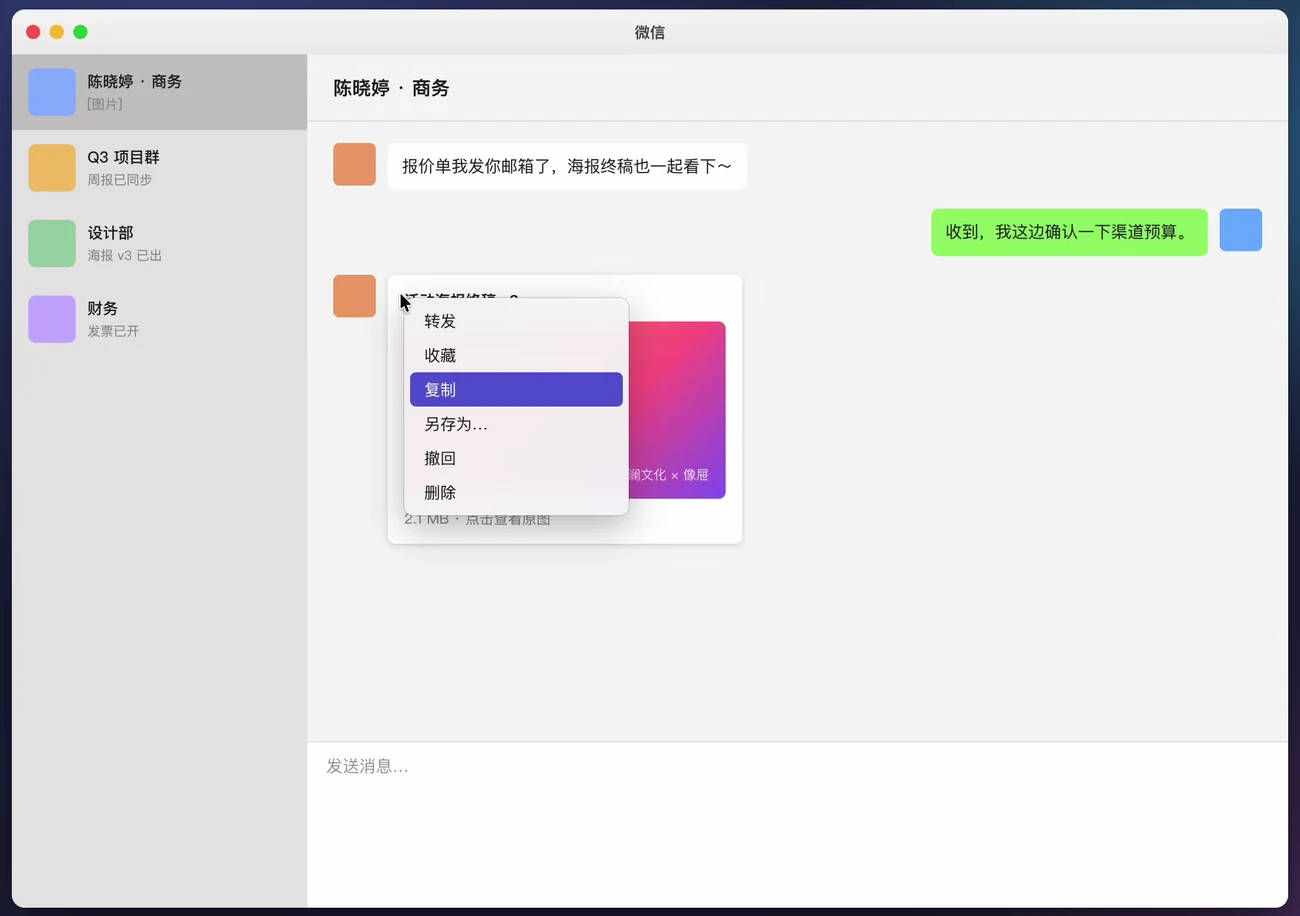Click sender avatar beside the poster image message
Screen dimensions: 1300x916
click(x=354, y=296)
